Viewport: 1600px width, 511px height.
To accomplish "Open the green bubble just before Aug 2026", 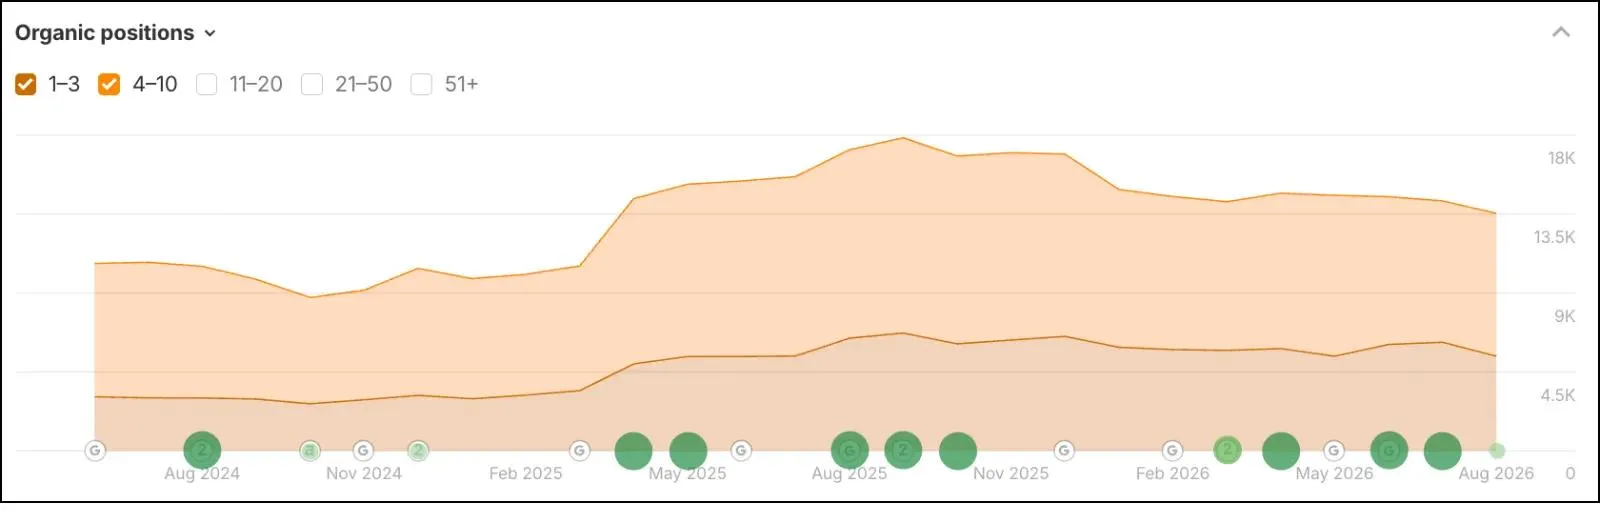I will click(1442, 451).
